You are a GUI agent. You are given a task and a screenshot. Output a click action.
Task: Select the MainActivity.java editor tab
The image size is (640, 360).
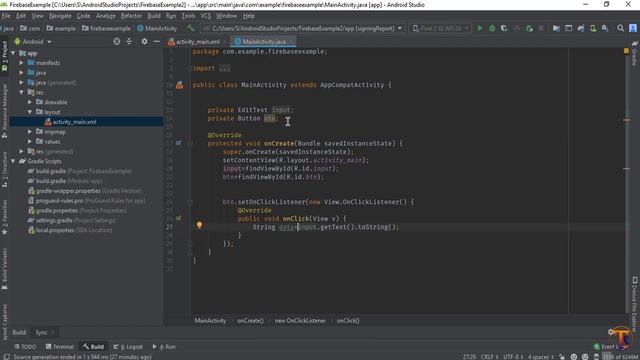point(264,42)
